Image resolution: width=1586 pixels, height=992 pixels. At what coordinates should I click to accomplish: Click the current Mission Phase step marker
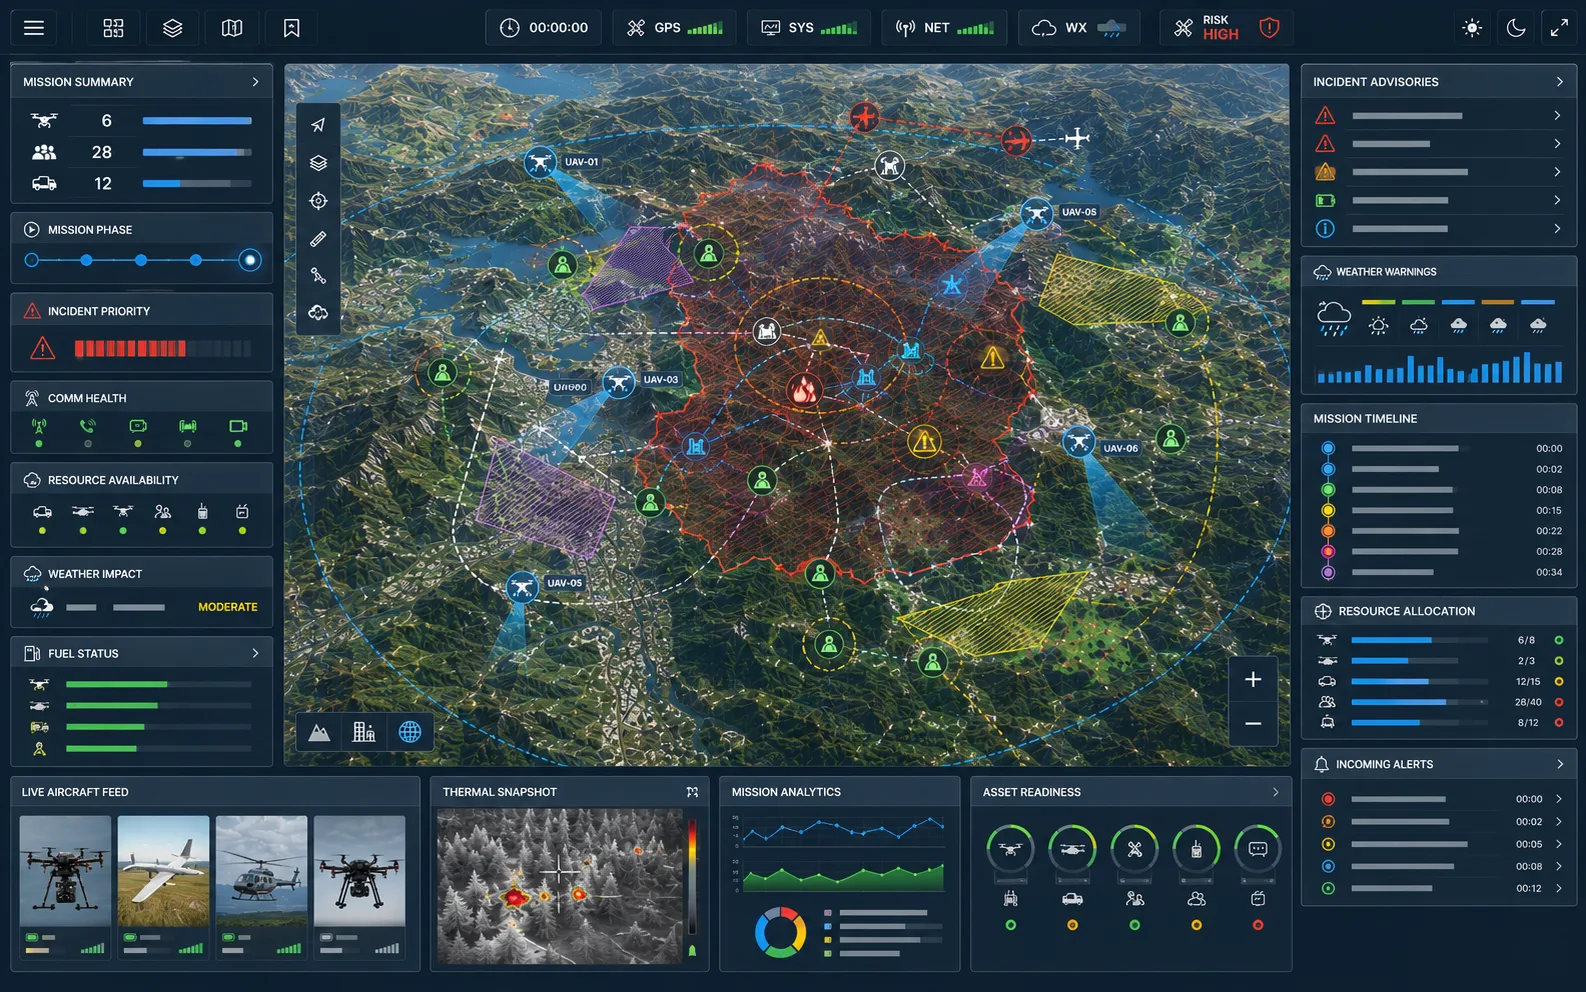click(250, 260)
